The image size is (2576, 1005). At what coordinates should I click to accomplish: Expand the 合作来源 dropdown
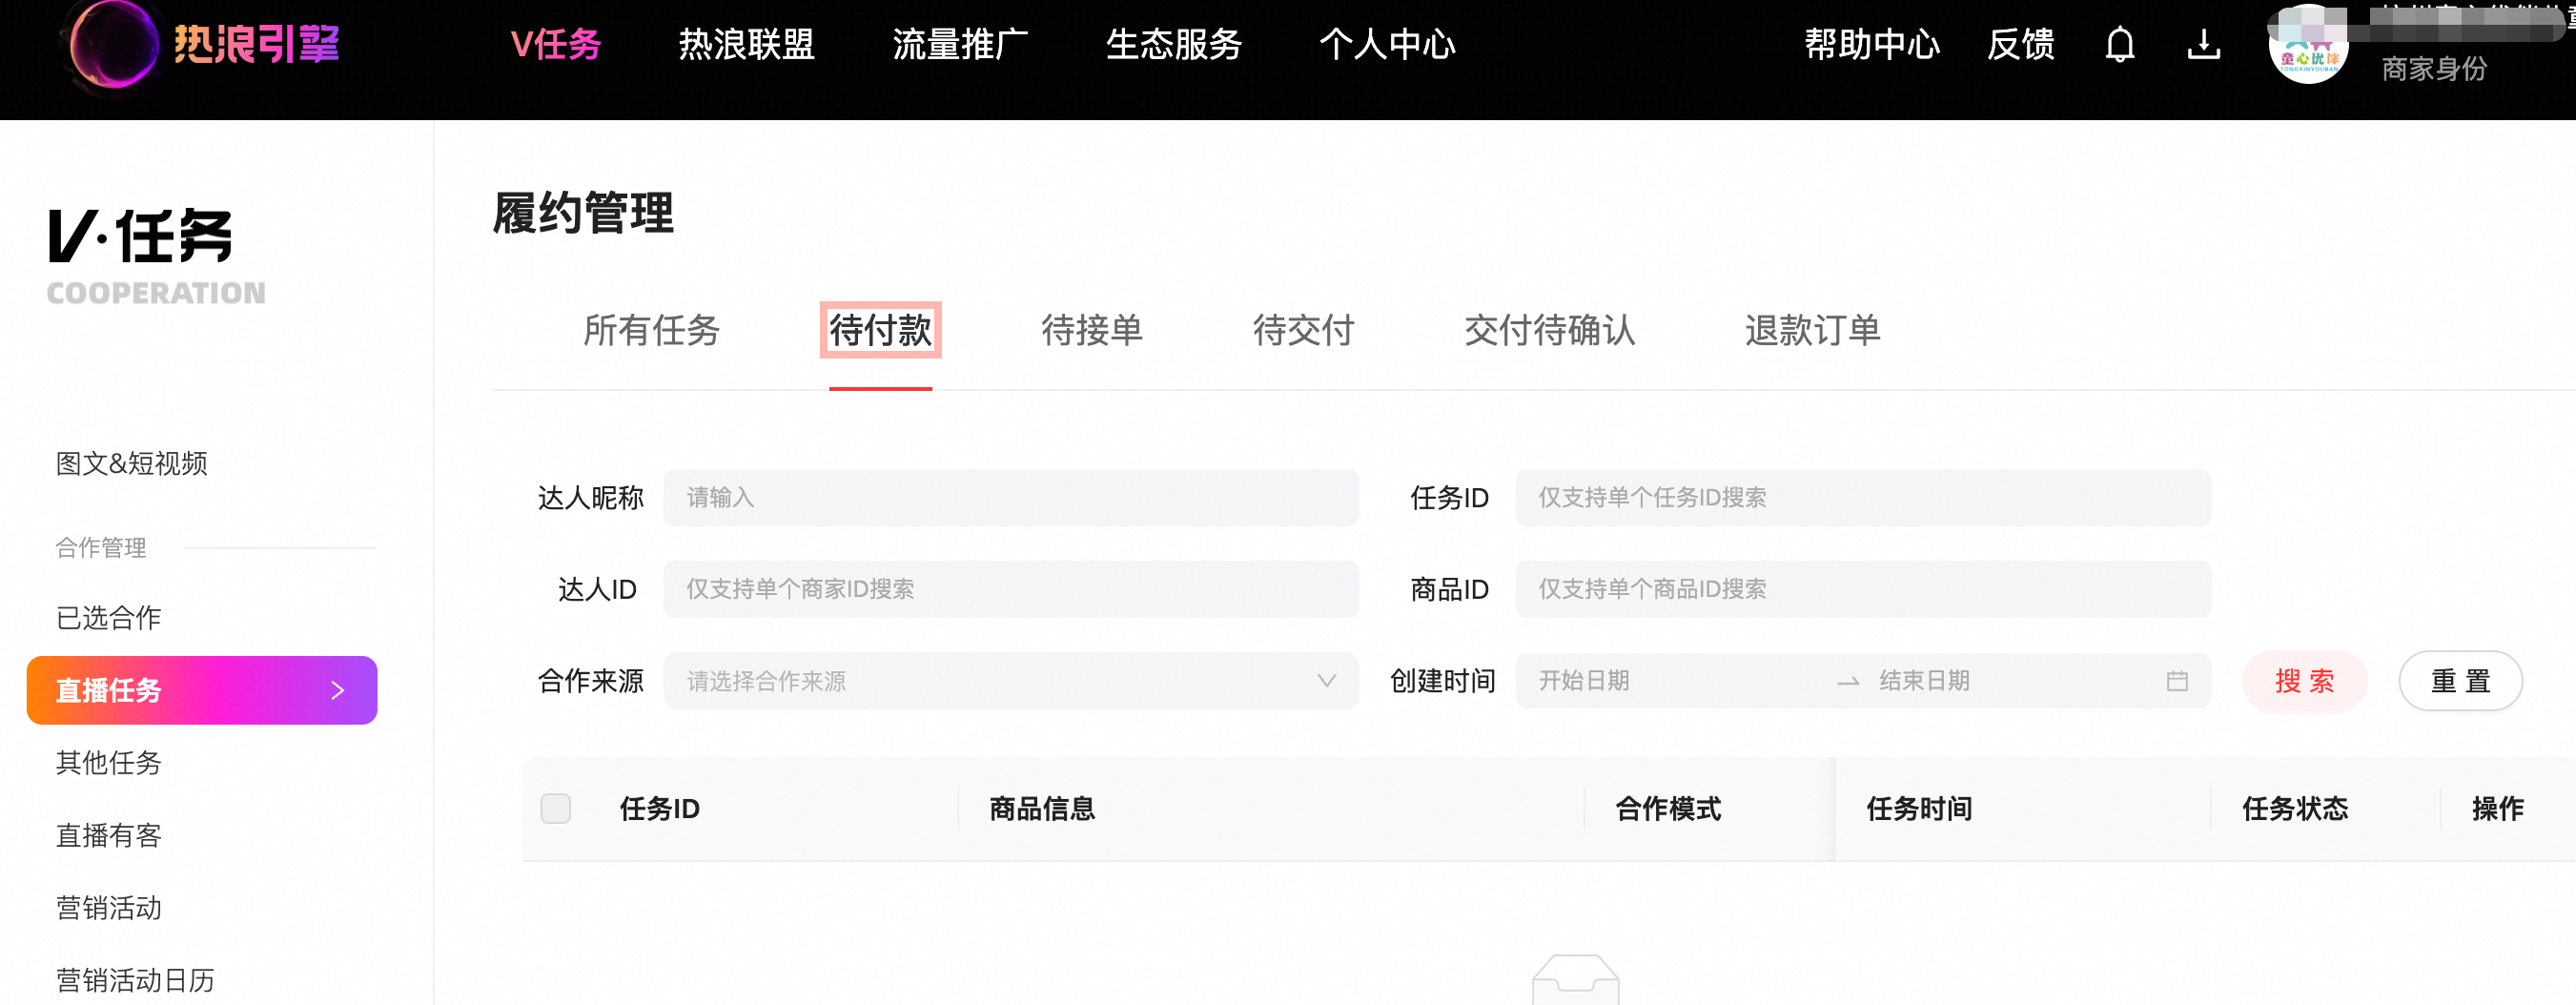coord(1010,681)
